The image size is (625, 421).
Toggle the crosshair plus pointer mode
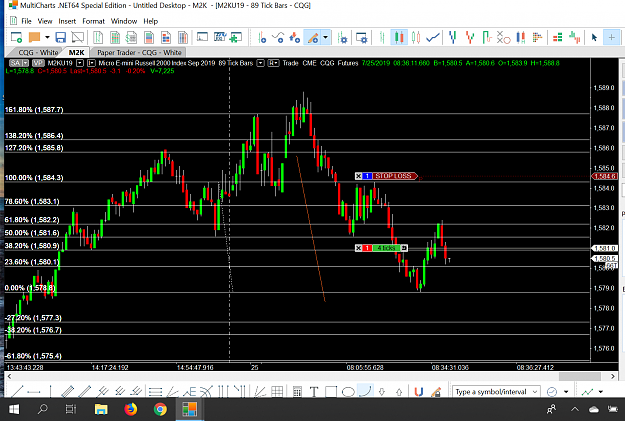pyautogui.click(x=611, y=37)
